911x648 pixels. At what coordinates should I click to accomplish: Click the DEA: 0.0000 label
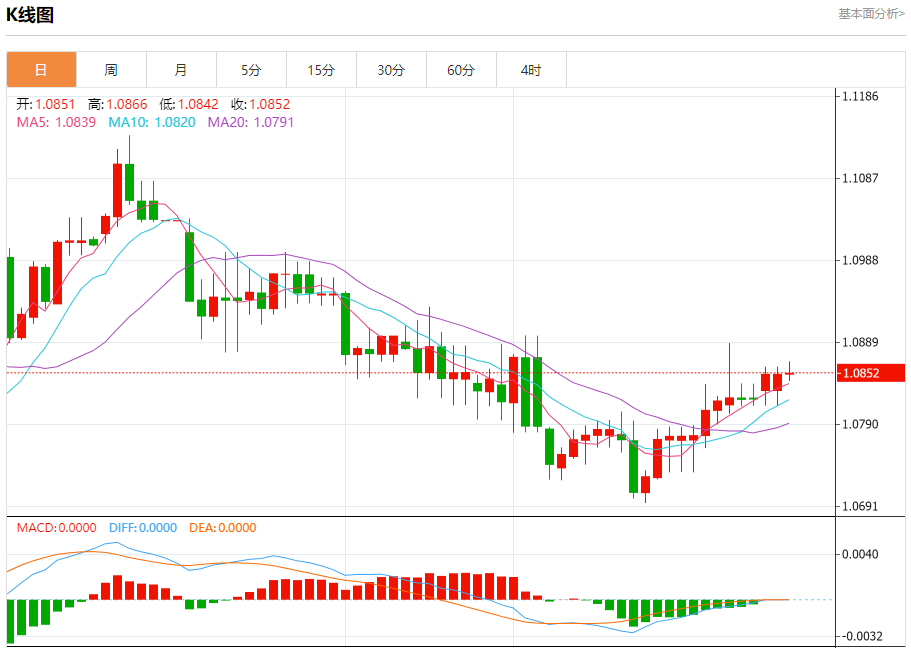223,528
